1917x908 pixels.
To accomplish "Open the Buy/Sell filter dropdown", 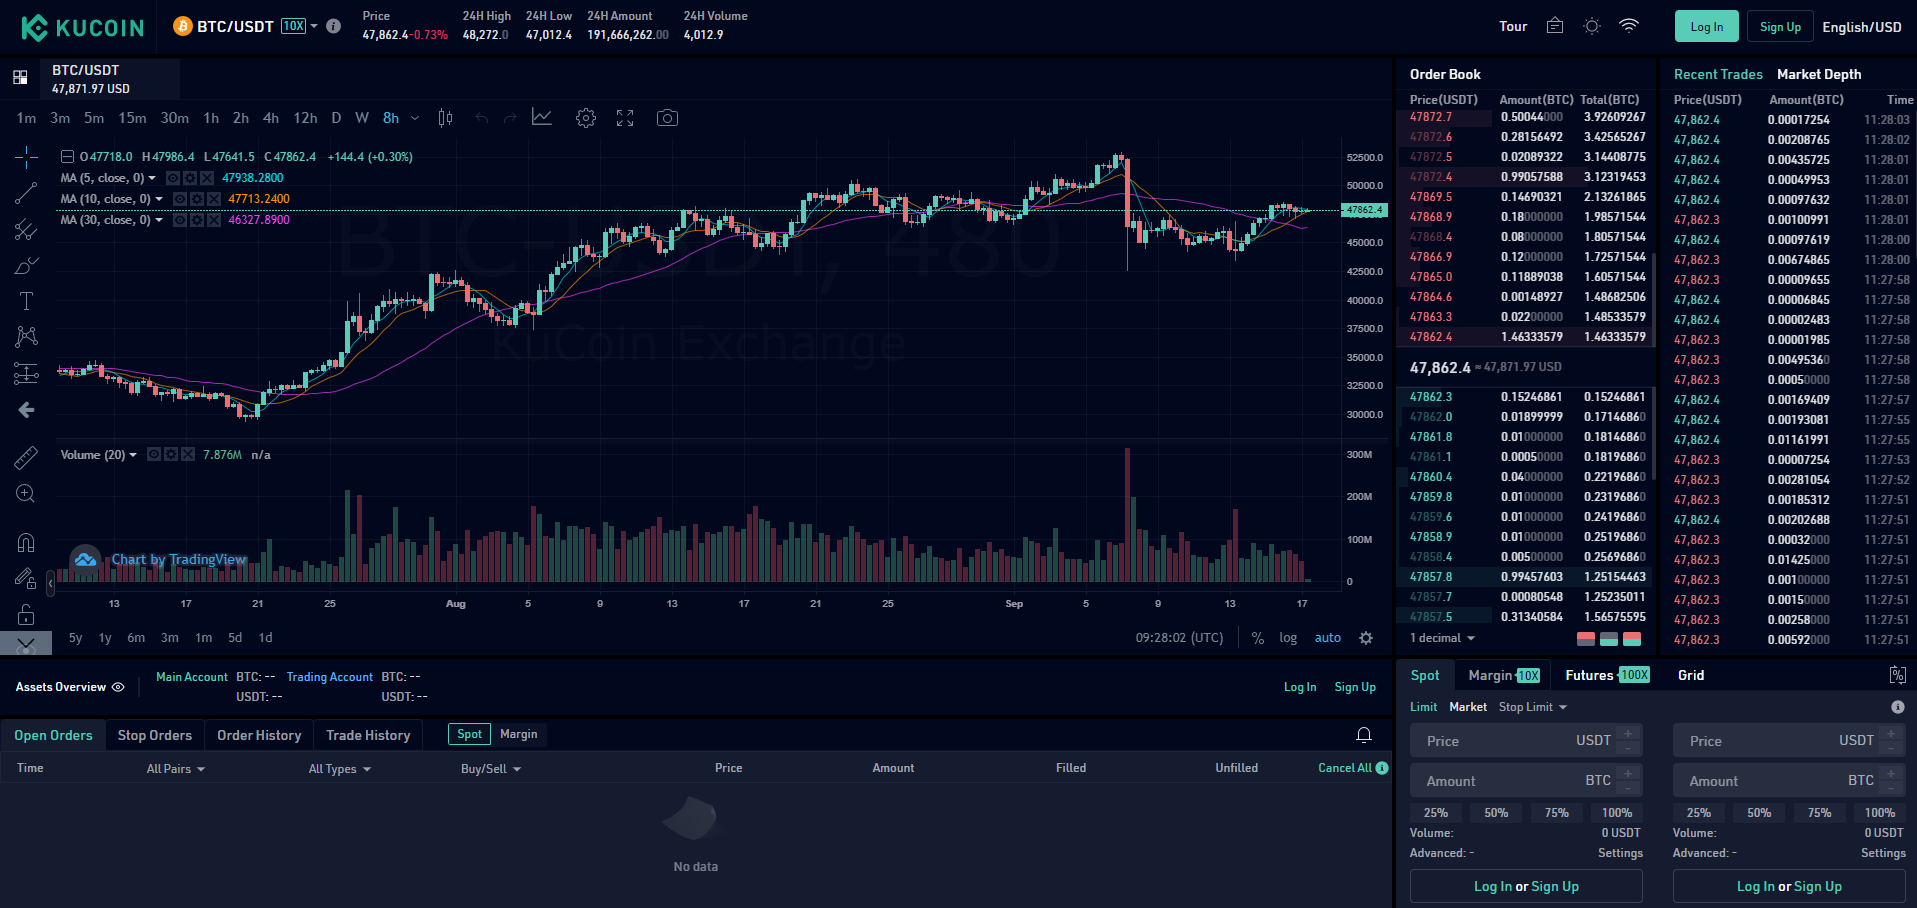I will click(x=491, y=769).
